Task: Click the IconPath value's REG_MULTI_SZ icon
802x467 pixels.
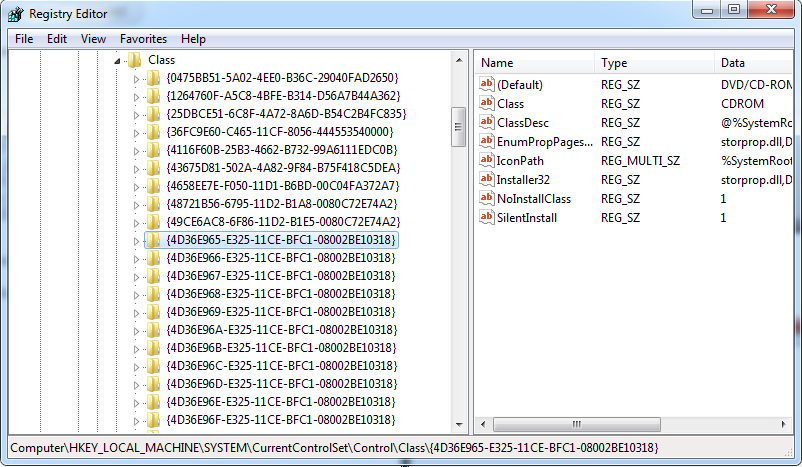Action: pyautogui.click(x=487, y=161)
